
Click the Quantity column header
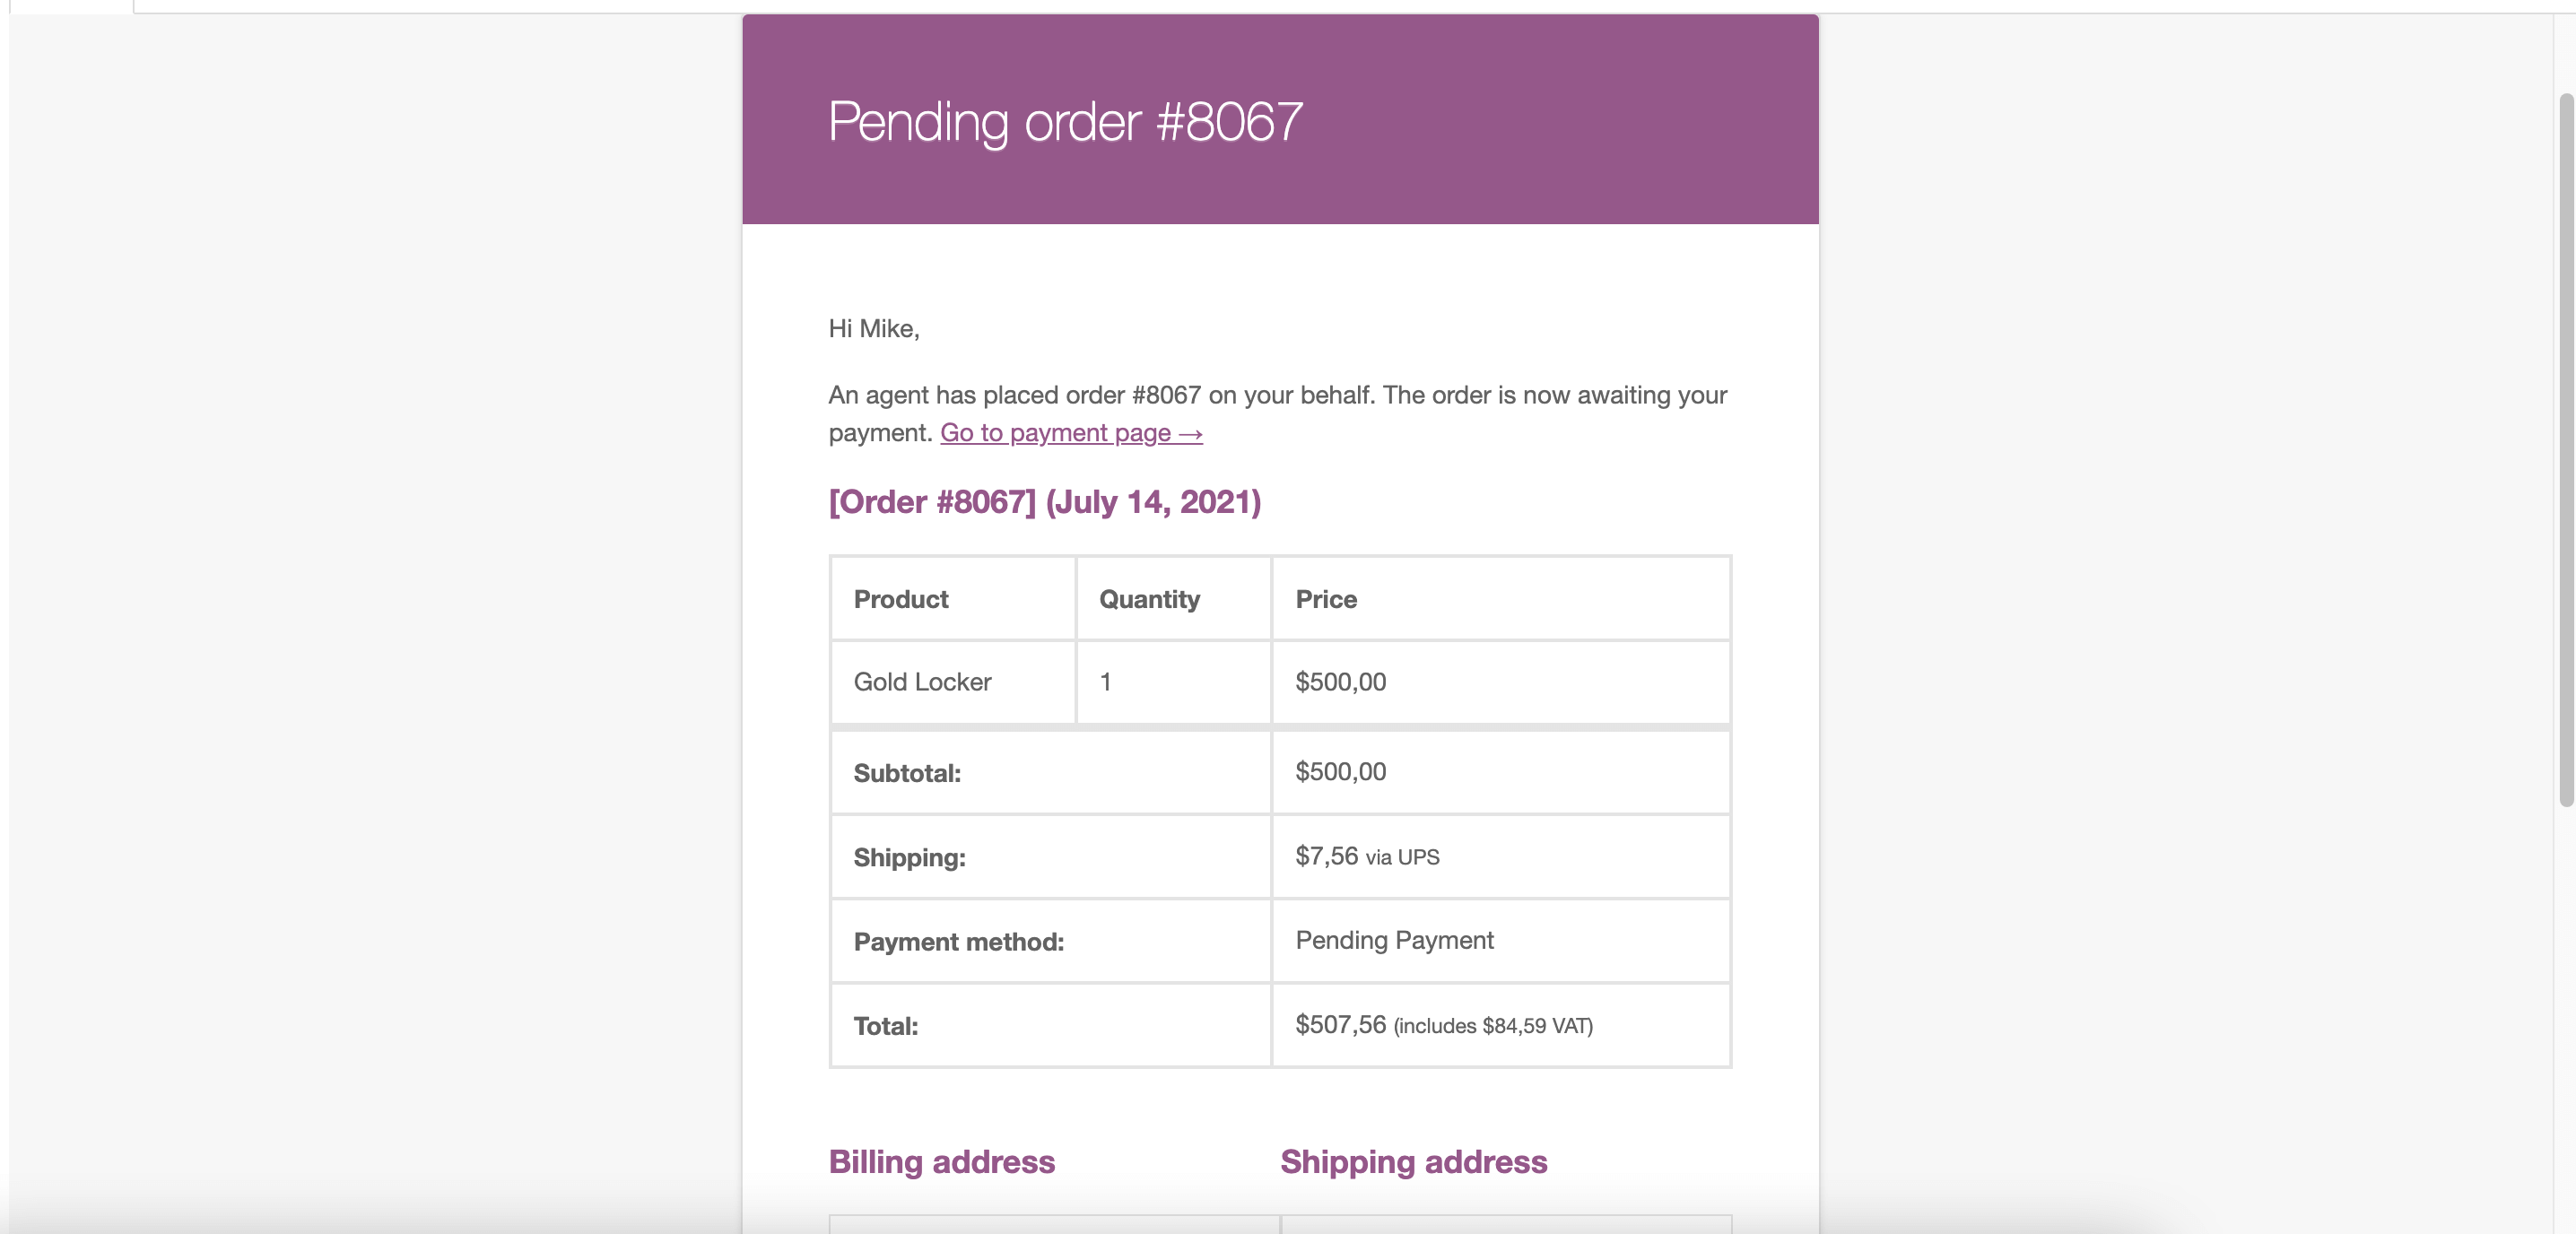(1148, 599)
